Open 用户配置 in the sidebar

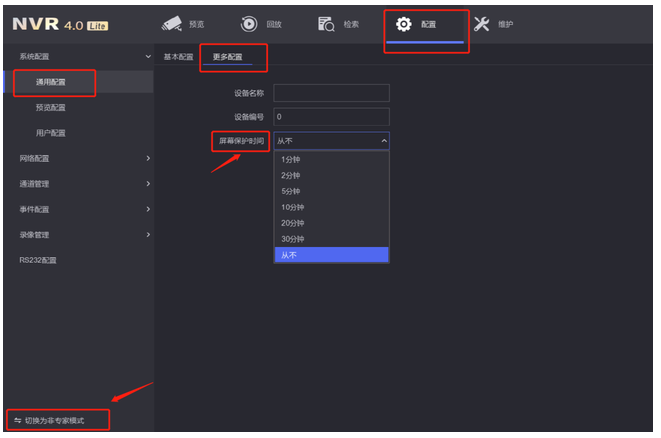coord(50,132)
